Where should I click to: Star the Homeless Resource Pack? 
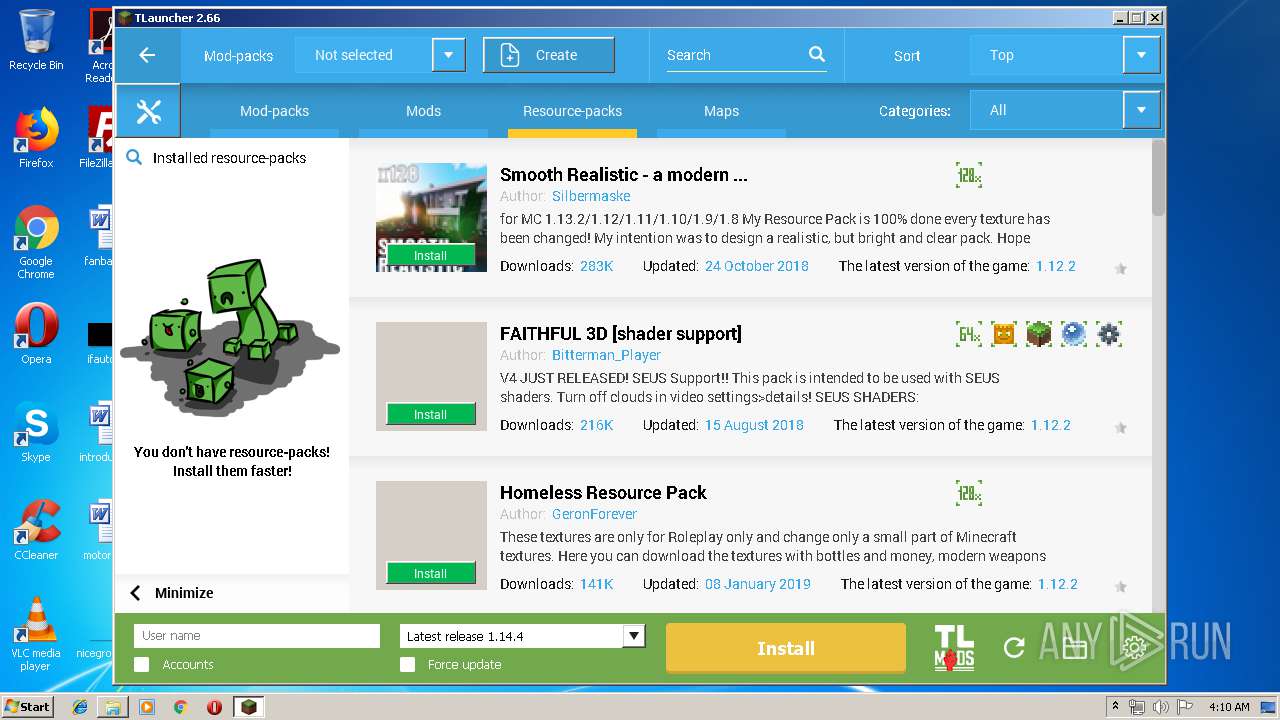tap(1121, 586)
